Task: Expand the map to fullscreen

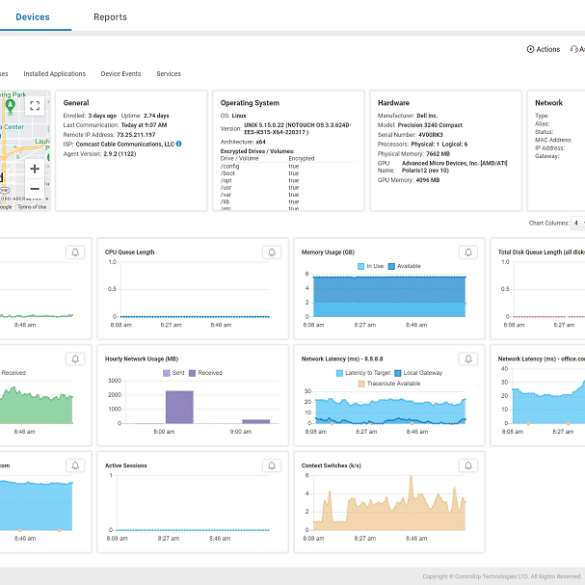Action: 35,106
